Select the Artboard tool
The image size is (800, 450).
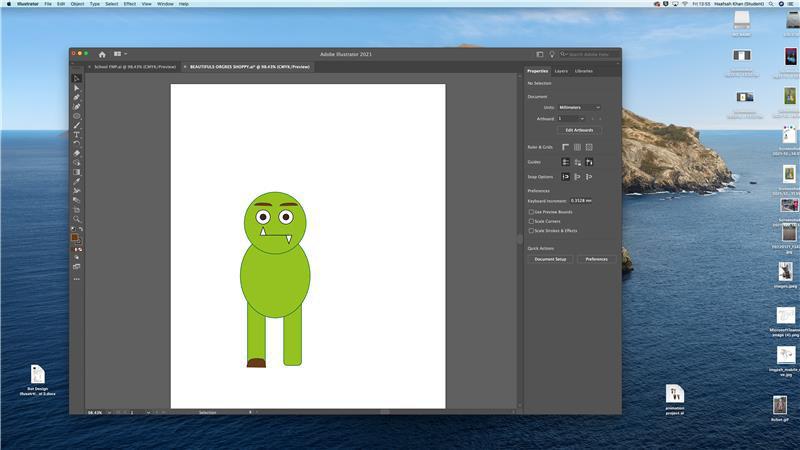coord(77,210)
